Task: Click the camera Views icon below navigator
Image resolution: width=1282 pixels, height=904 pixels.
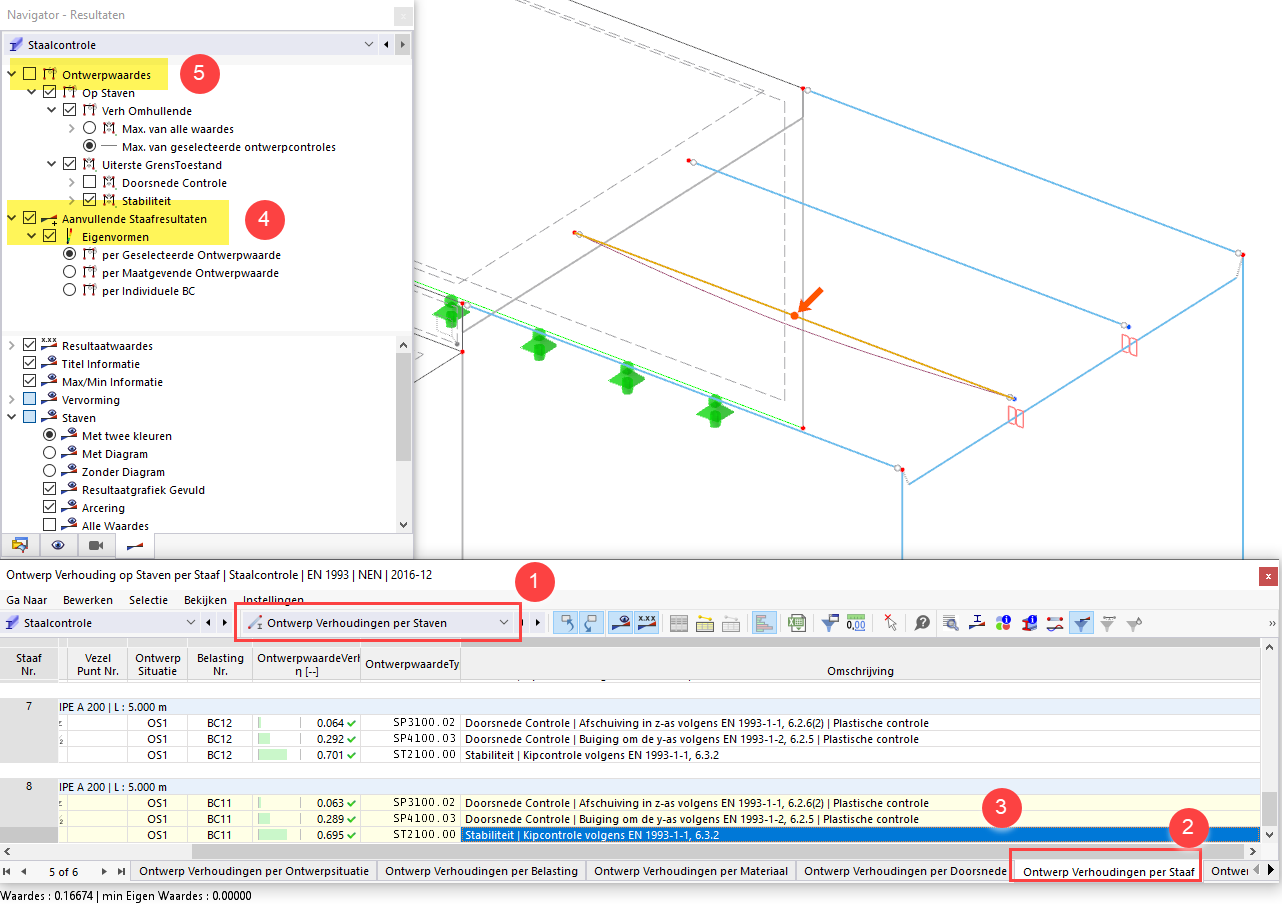Action: [x=95, y=545]
